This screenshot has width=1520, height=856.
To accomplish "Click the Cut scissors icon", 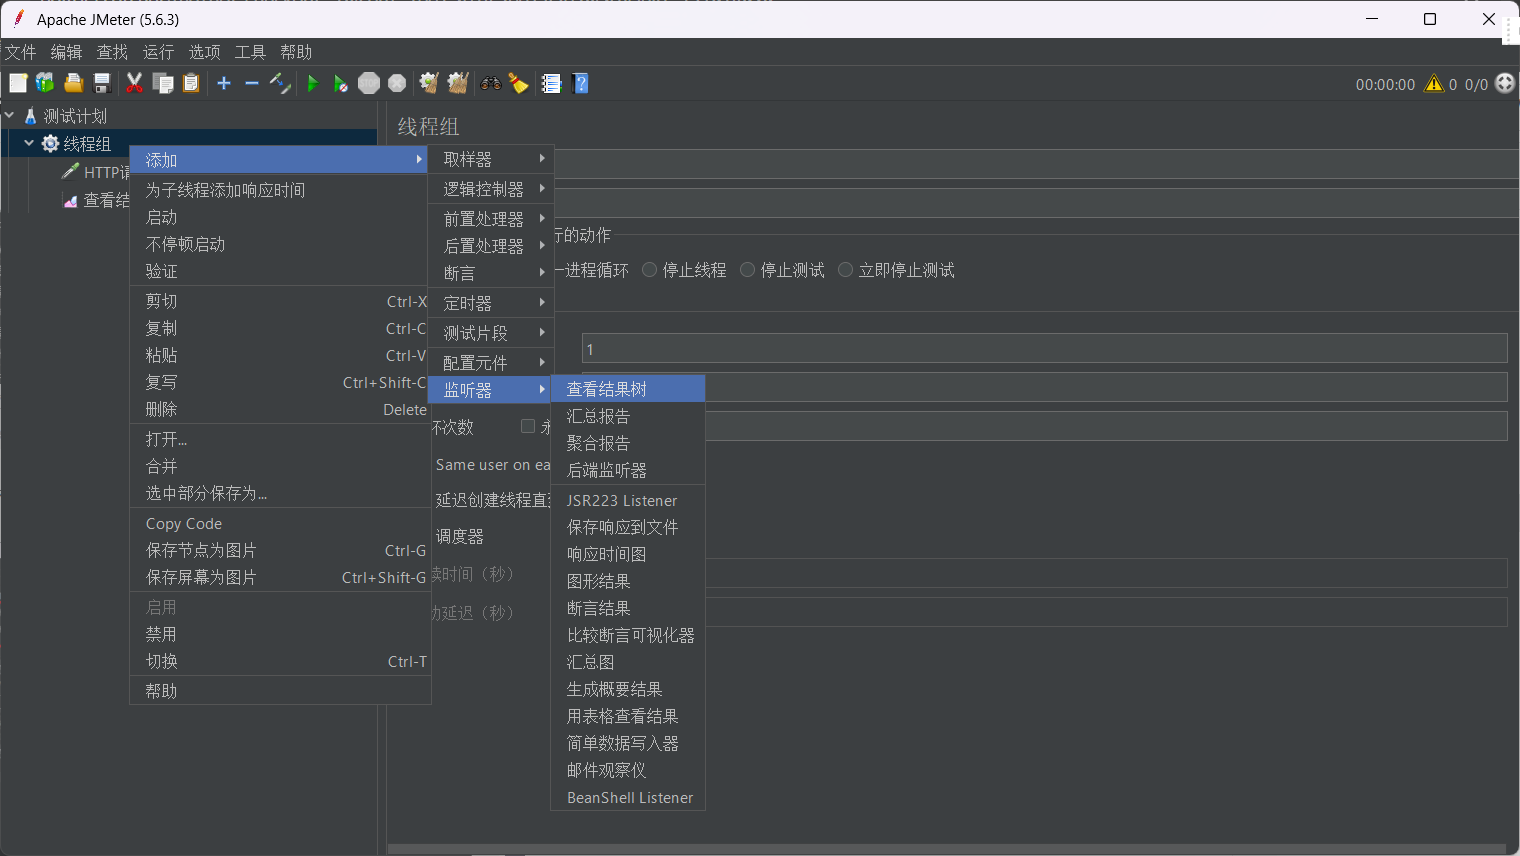I will point(134,83).
